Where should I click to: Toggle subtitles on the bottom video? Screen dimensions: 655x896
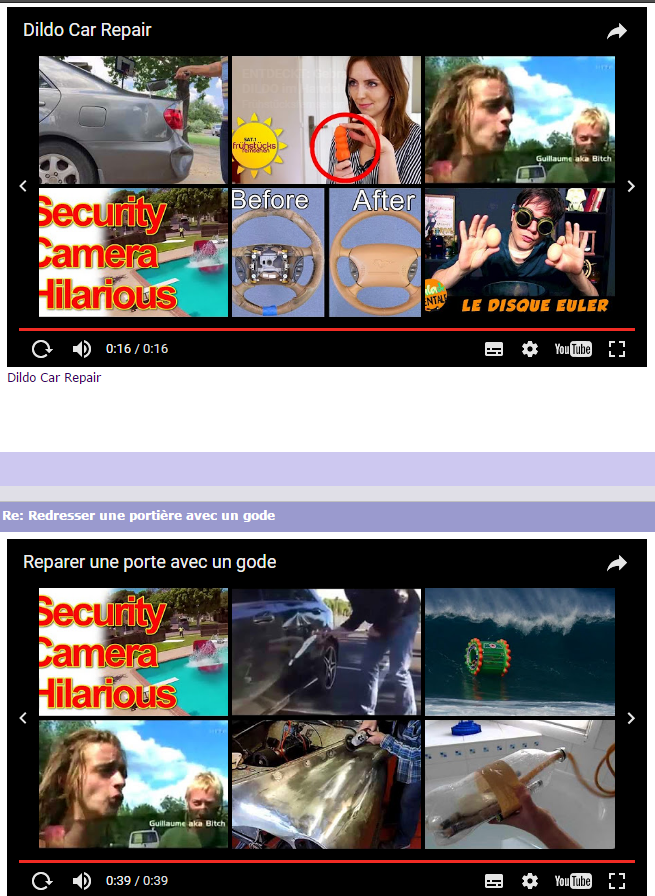tap(494, 881)
